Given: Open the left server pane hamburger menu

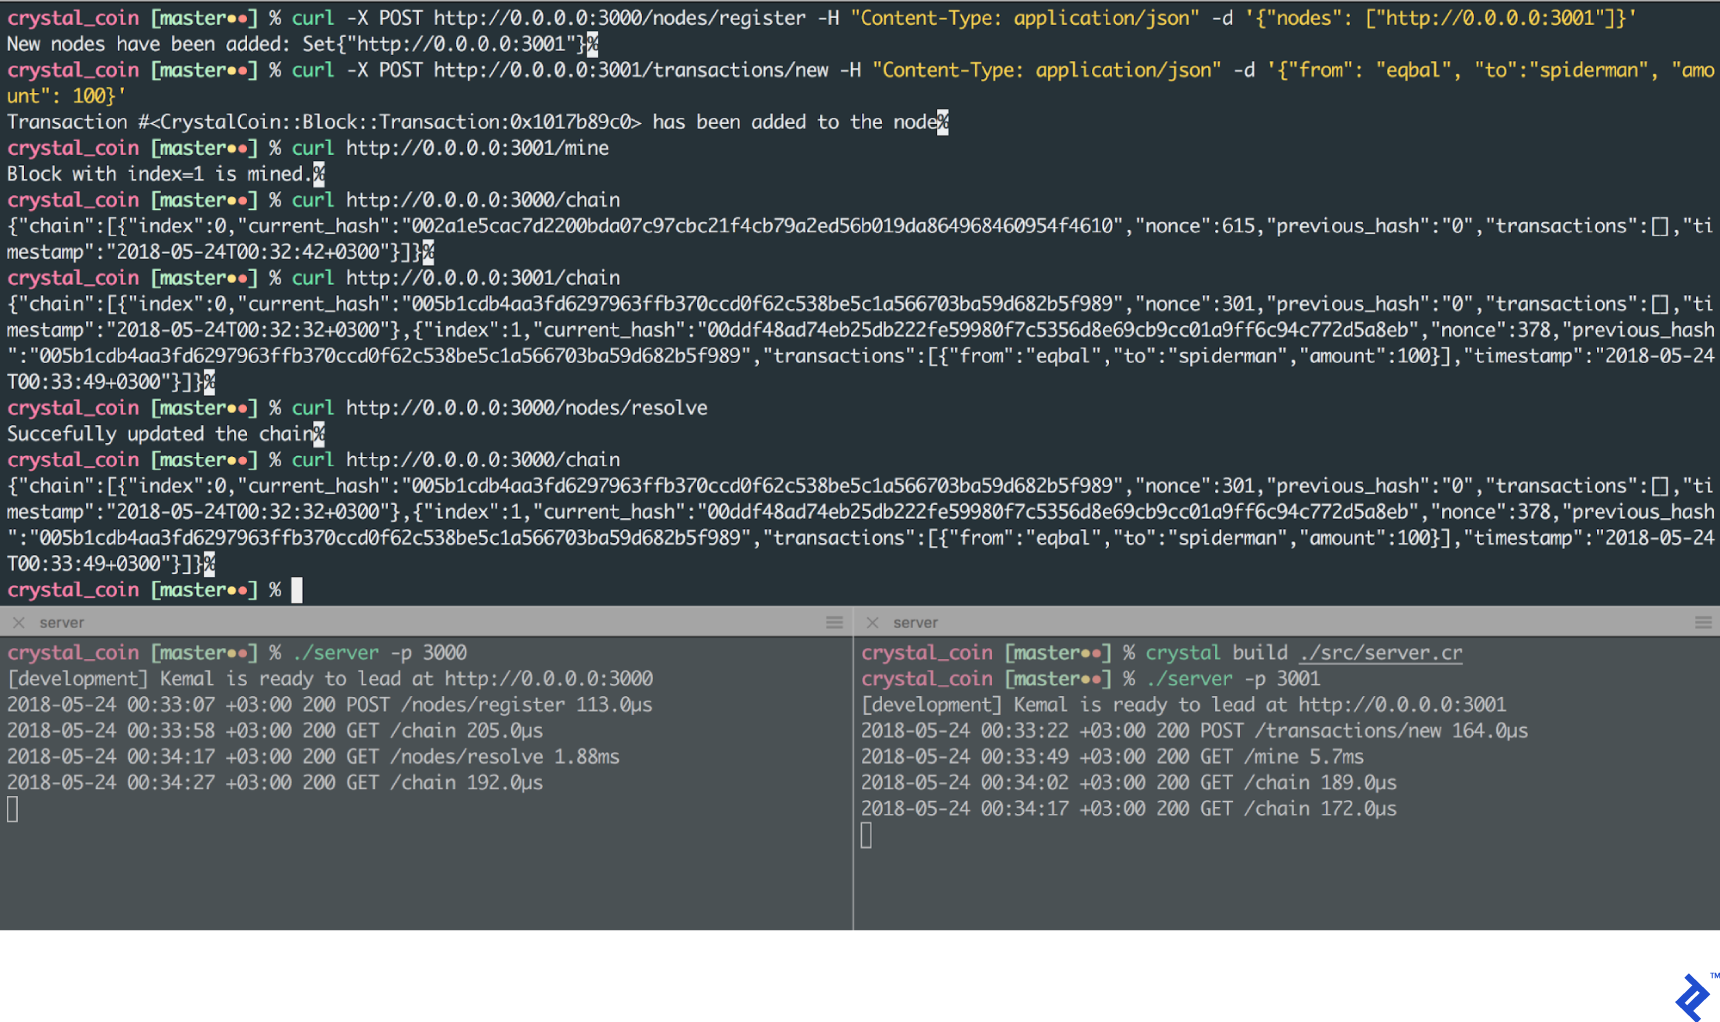Looking at the screenshot, I should tap(833, 621).
